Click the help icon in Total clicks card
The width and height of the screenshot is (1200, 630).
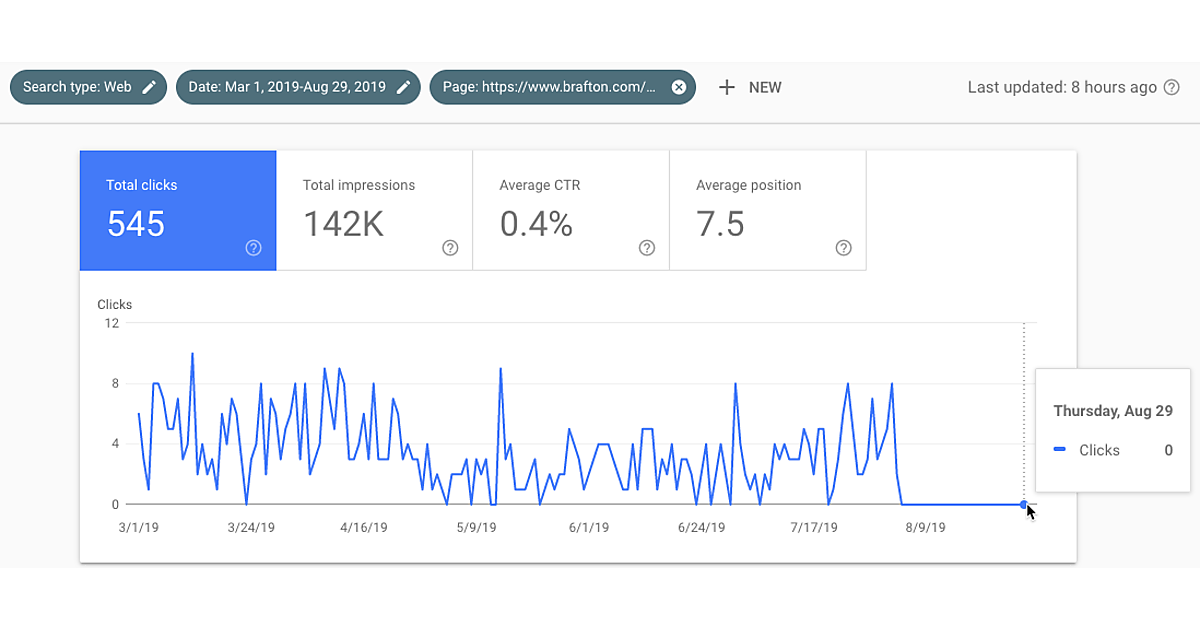(253, 248)
